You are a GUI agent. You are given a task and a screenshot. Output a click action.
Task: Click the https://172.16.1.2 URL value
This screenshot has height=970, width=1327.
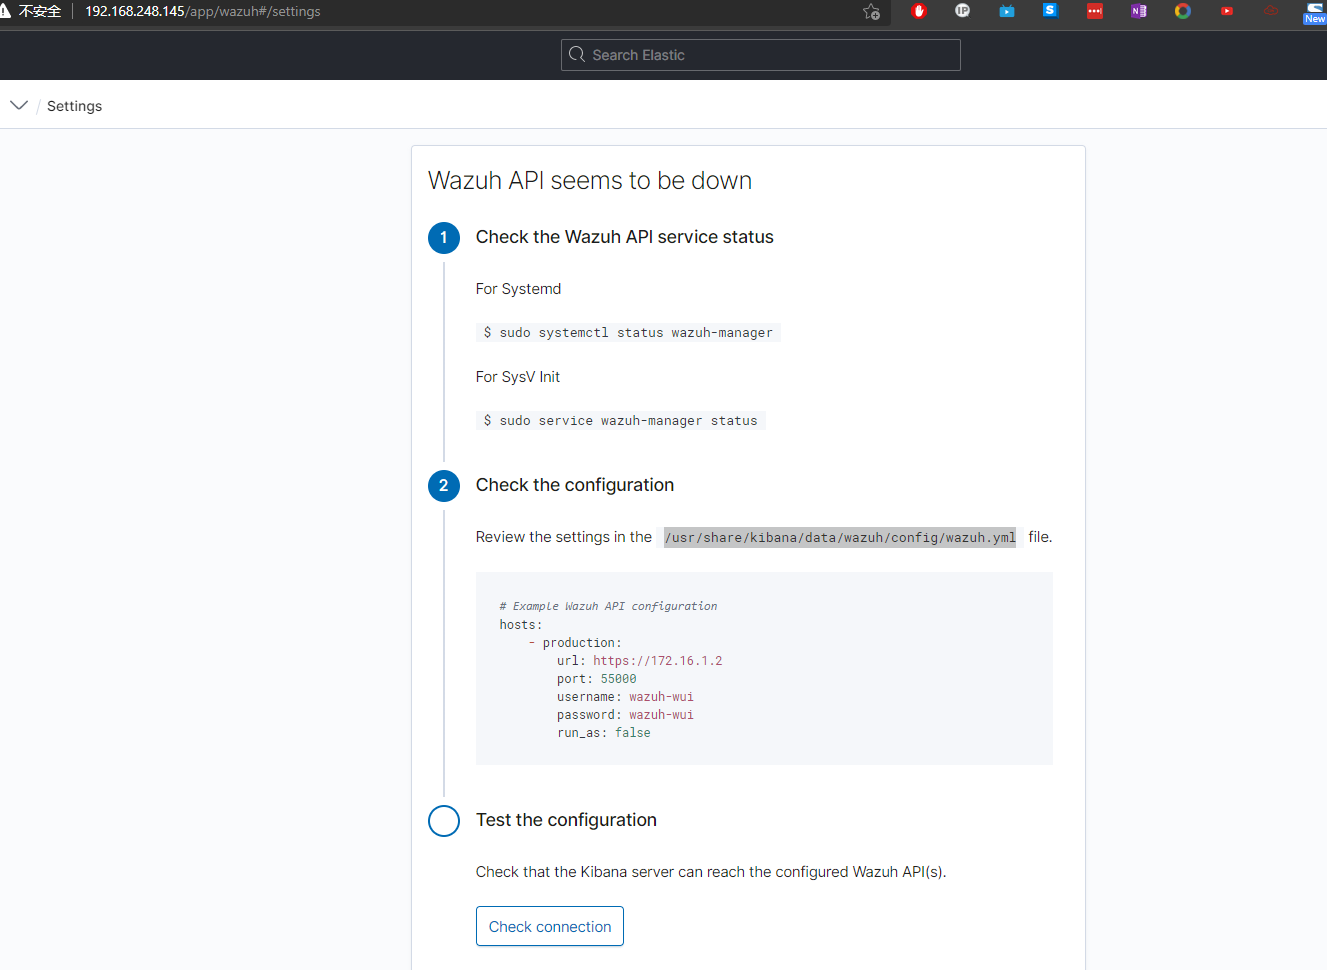(658, 661)
